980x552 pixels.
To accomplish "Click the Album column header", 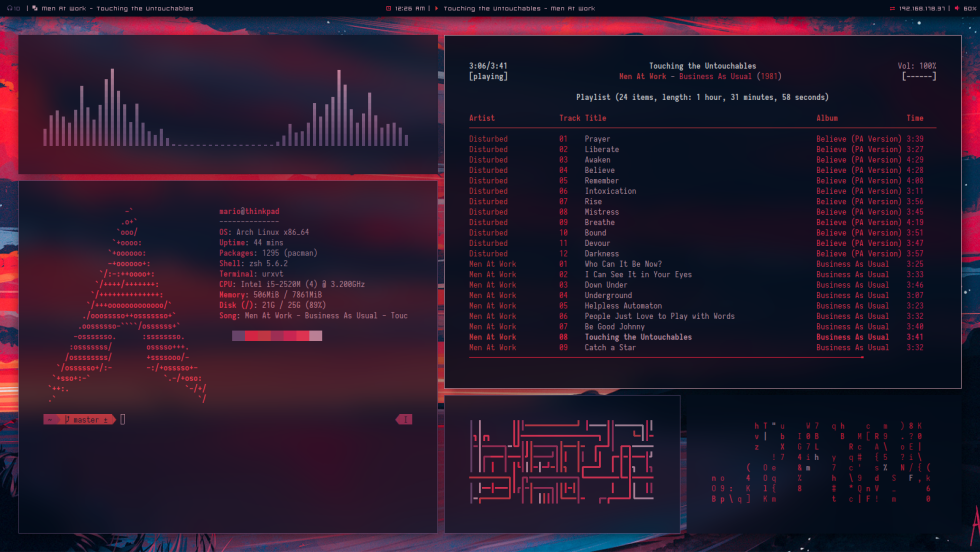I will pos(827,118).
